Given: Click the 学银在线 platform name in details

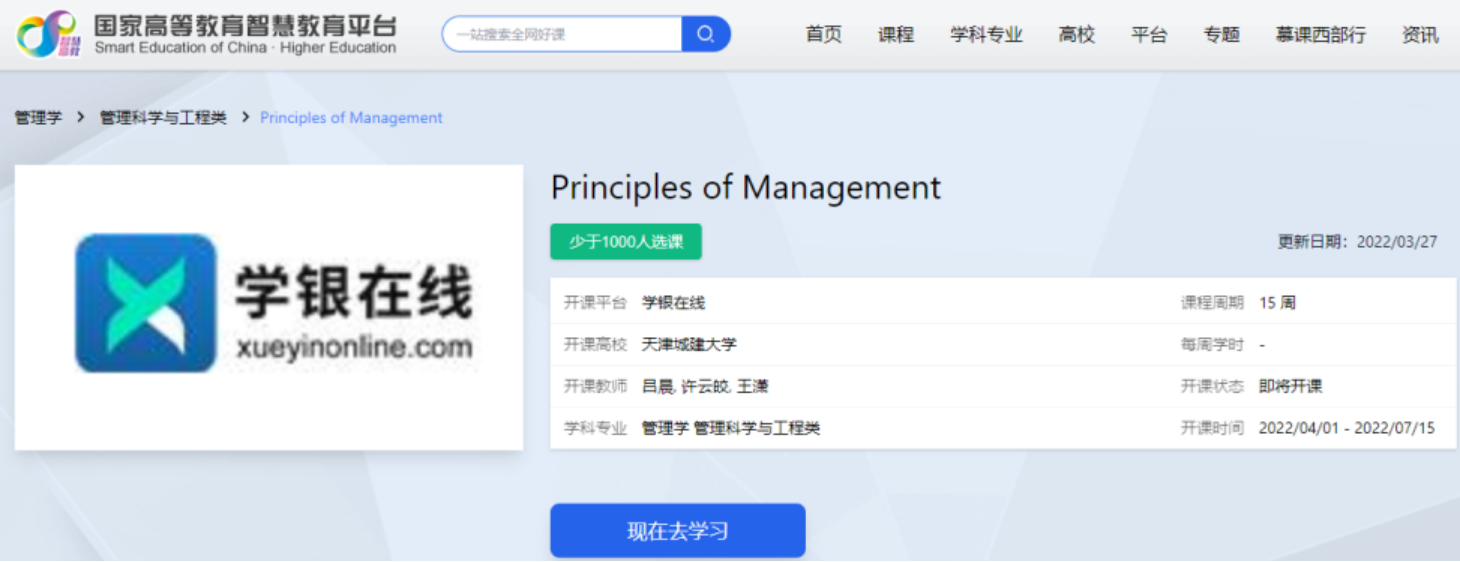Looking at the screenshot, I should [x=673, y=303].
